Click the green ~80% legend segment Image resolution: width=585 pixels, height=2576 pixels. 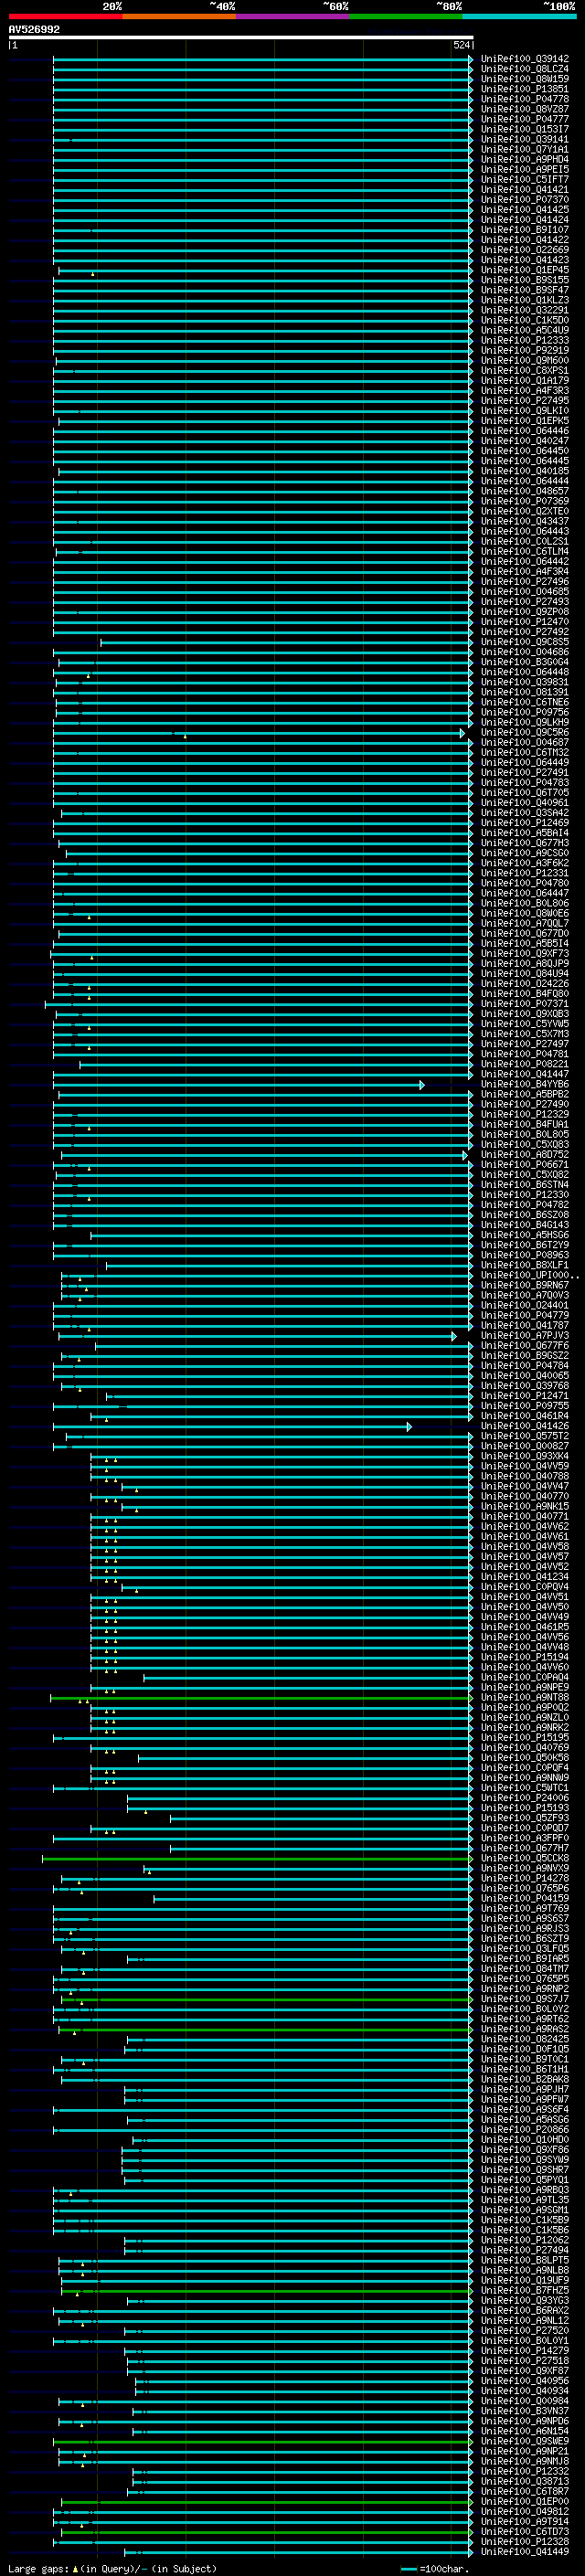[x=406, y=16]
